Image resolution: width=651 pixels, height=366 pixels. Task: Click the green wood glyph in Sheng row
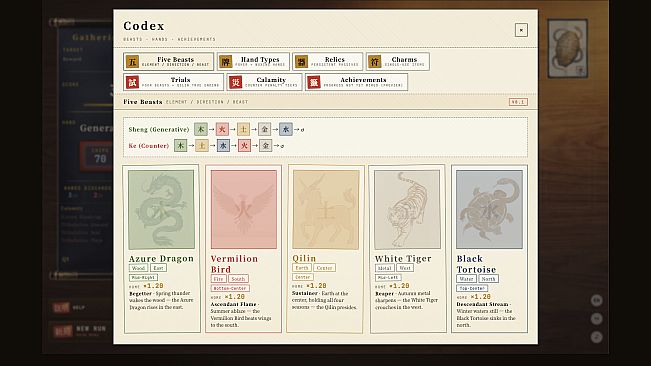point(201,129)
